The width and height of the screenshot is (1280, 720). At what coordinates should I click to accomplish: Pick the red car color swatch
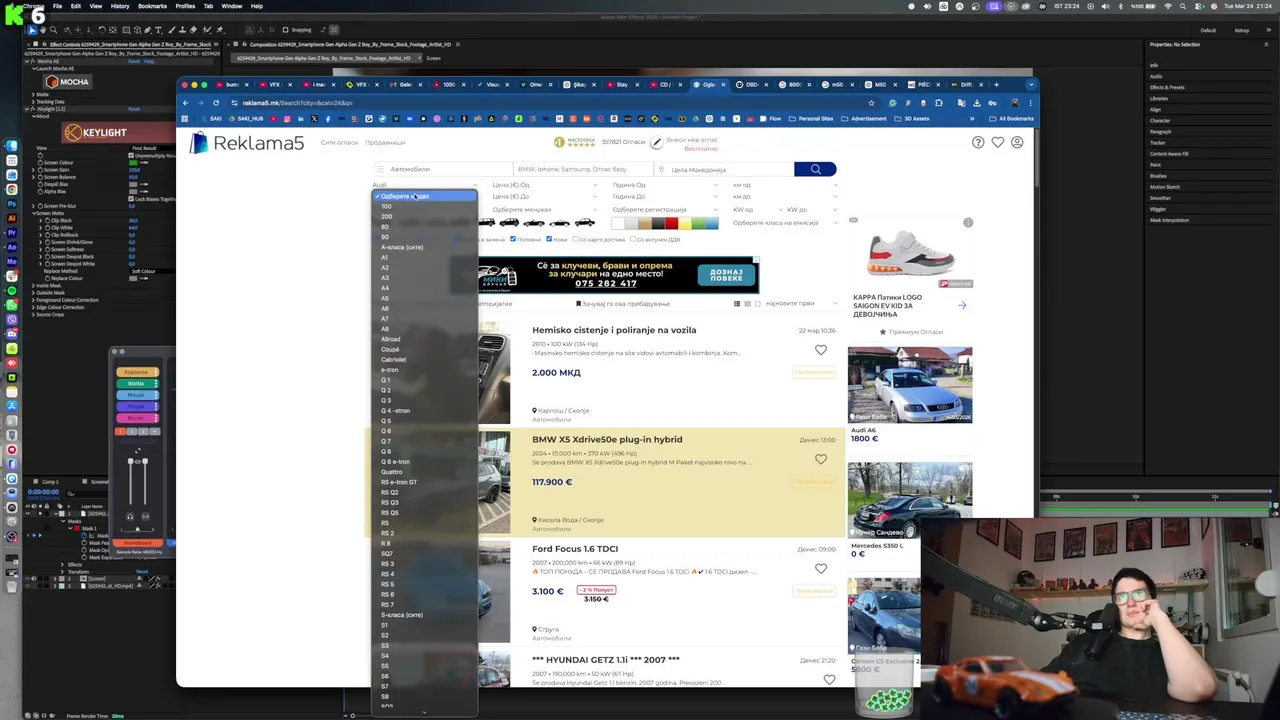pyautogui.click(x=671, y=222)
